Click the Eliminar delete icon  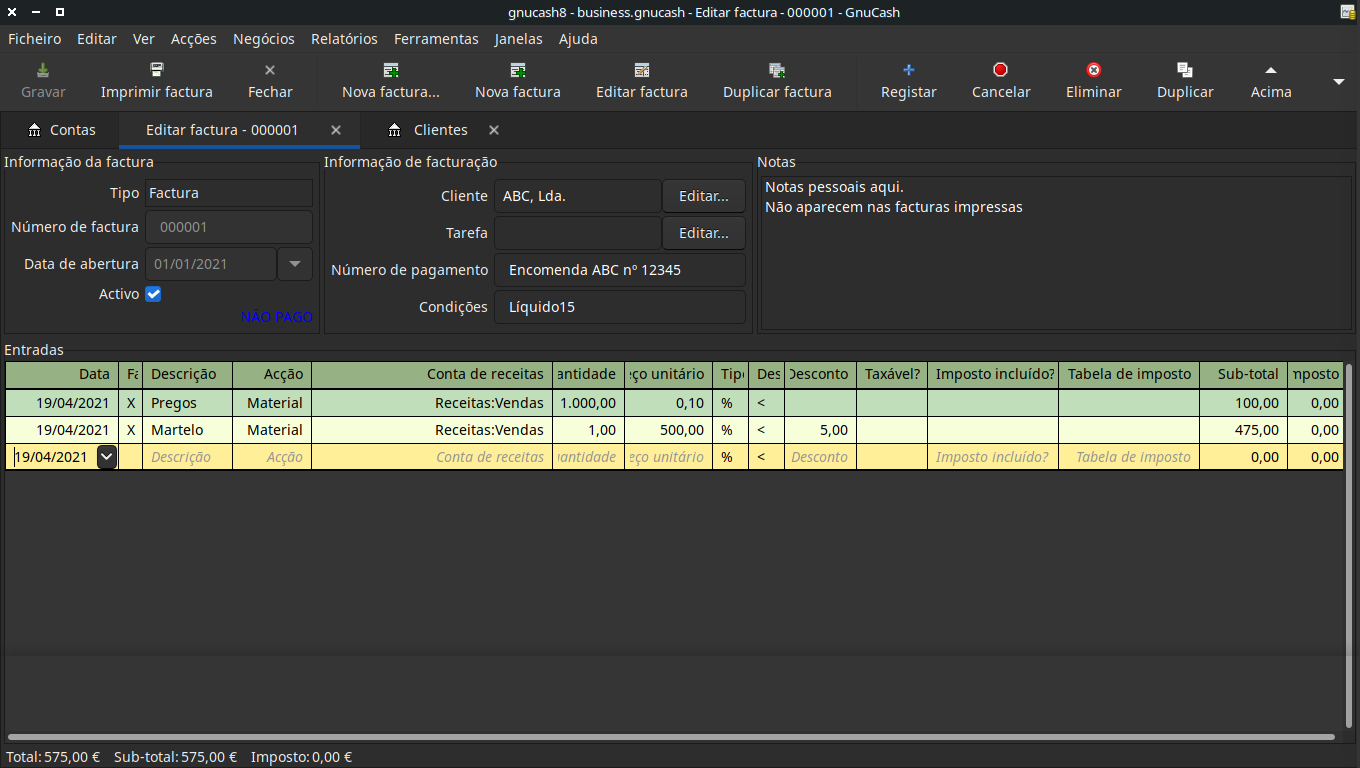[x=1094, y=70]
